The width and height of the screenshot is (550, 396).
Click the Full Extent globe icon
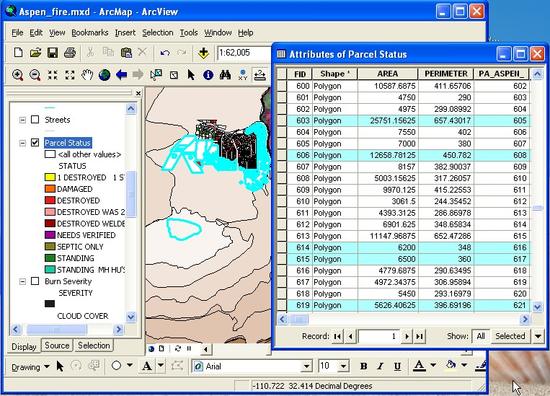coord(104,75)
